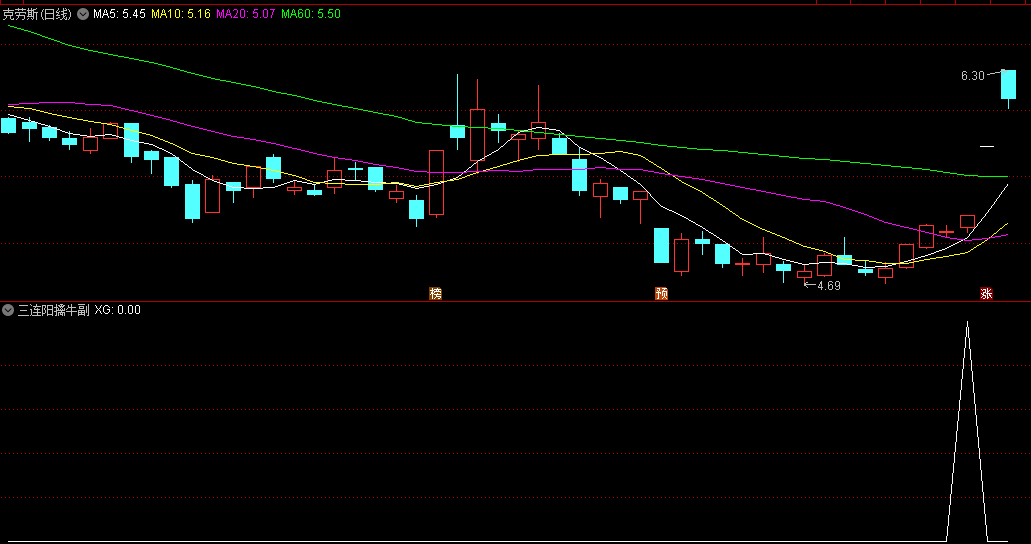
Task: Click the 4.69 low price label
Action: (828, 285)
